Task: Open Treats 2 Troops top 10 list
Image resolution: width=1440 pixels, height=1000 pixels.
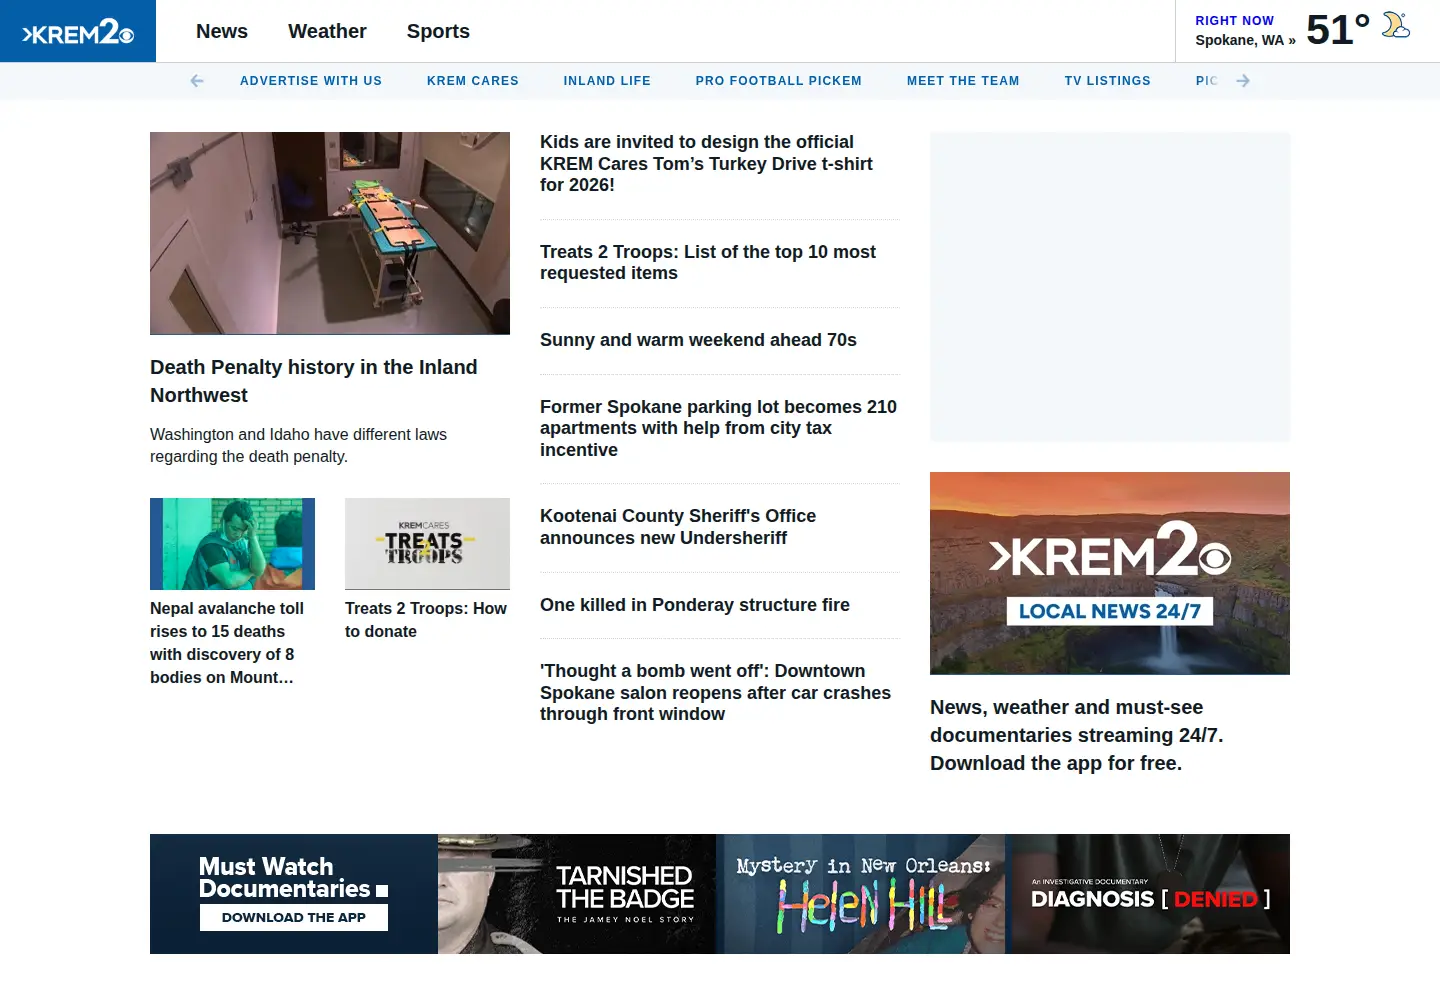Action: [x=708, y=262]
